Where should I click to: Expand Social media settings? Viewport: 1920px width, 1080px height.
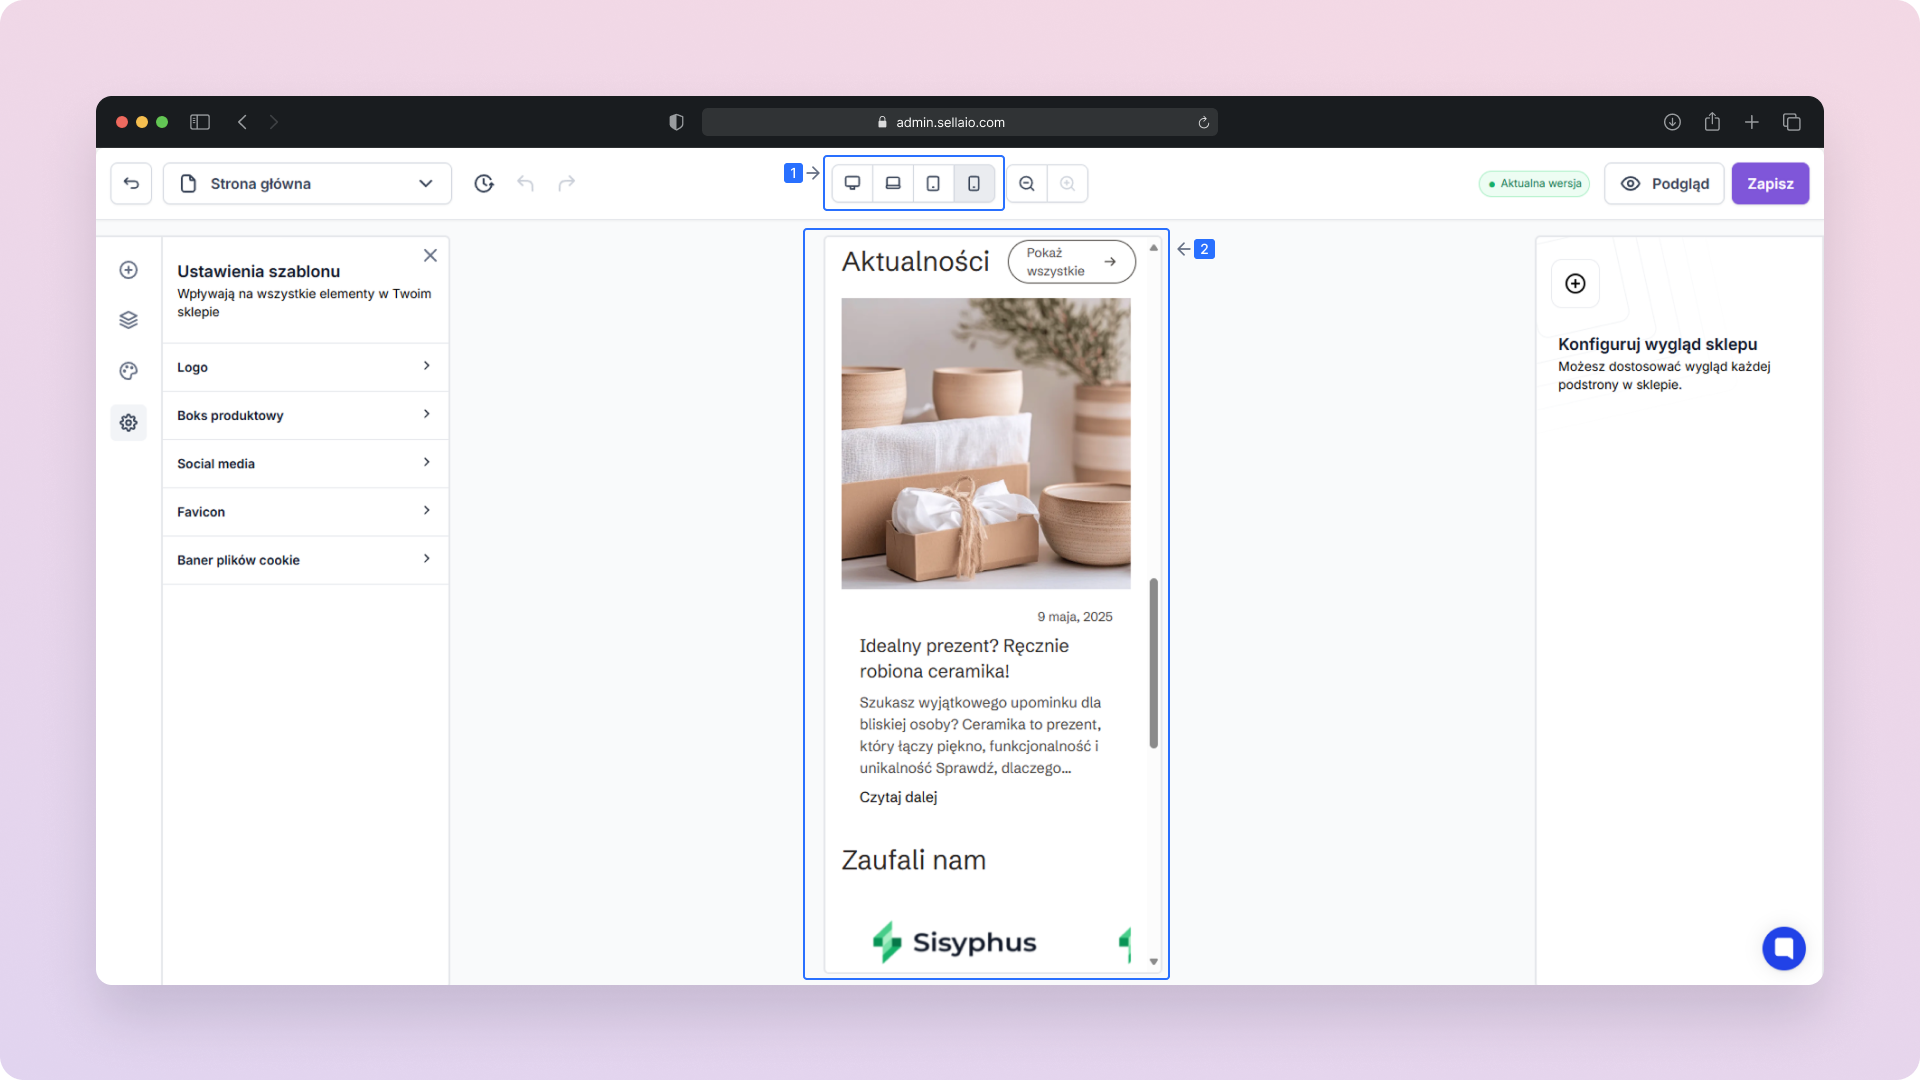point(305,463)
